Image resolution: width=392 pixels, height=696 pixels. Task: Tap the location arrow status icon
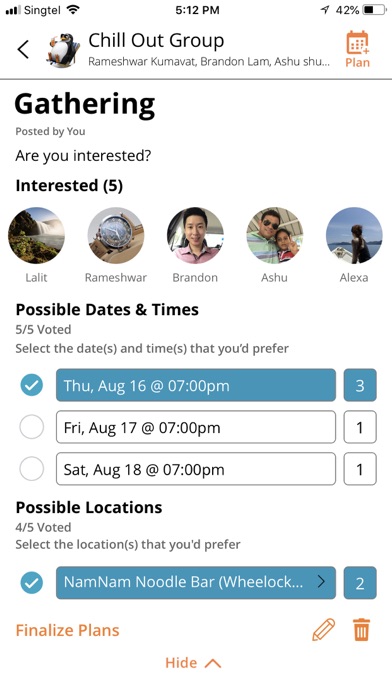[x=324, y=10]
